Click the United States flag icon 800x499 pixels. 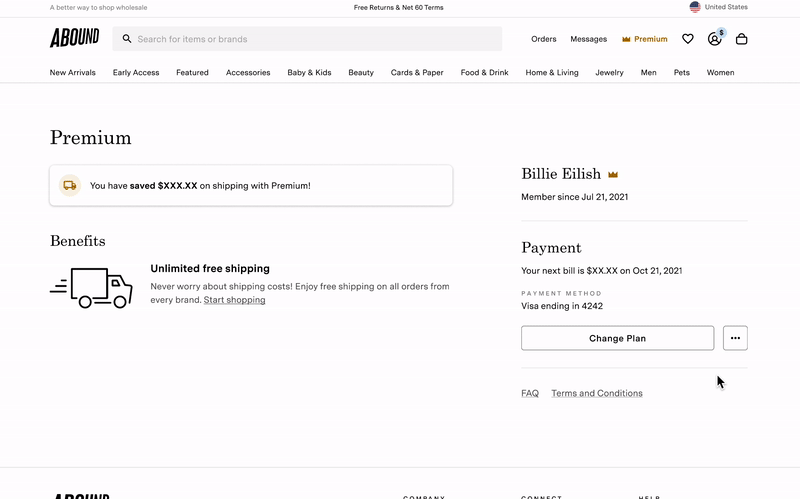point(695,7)
